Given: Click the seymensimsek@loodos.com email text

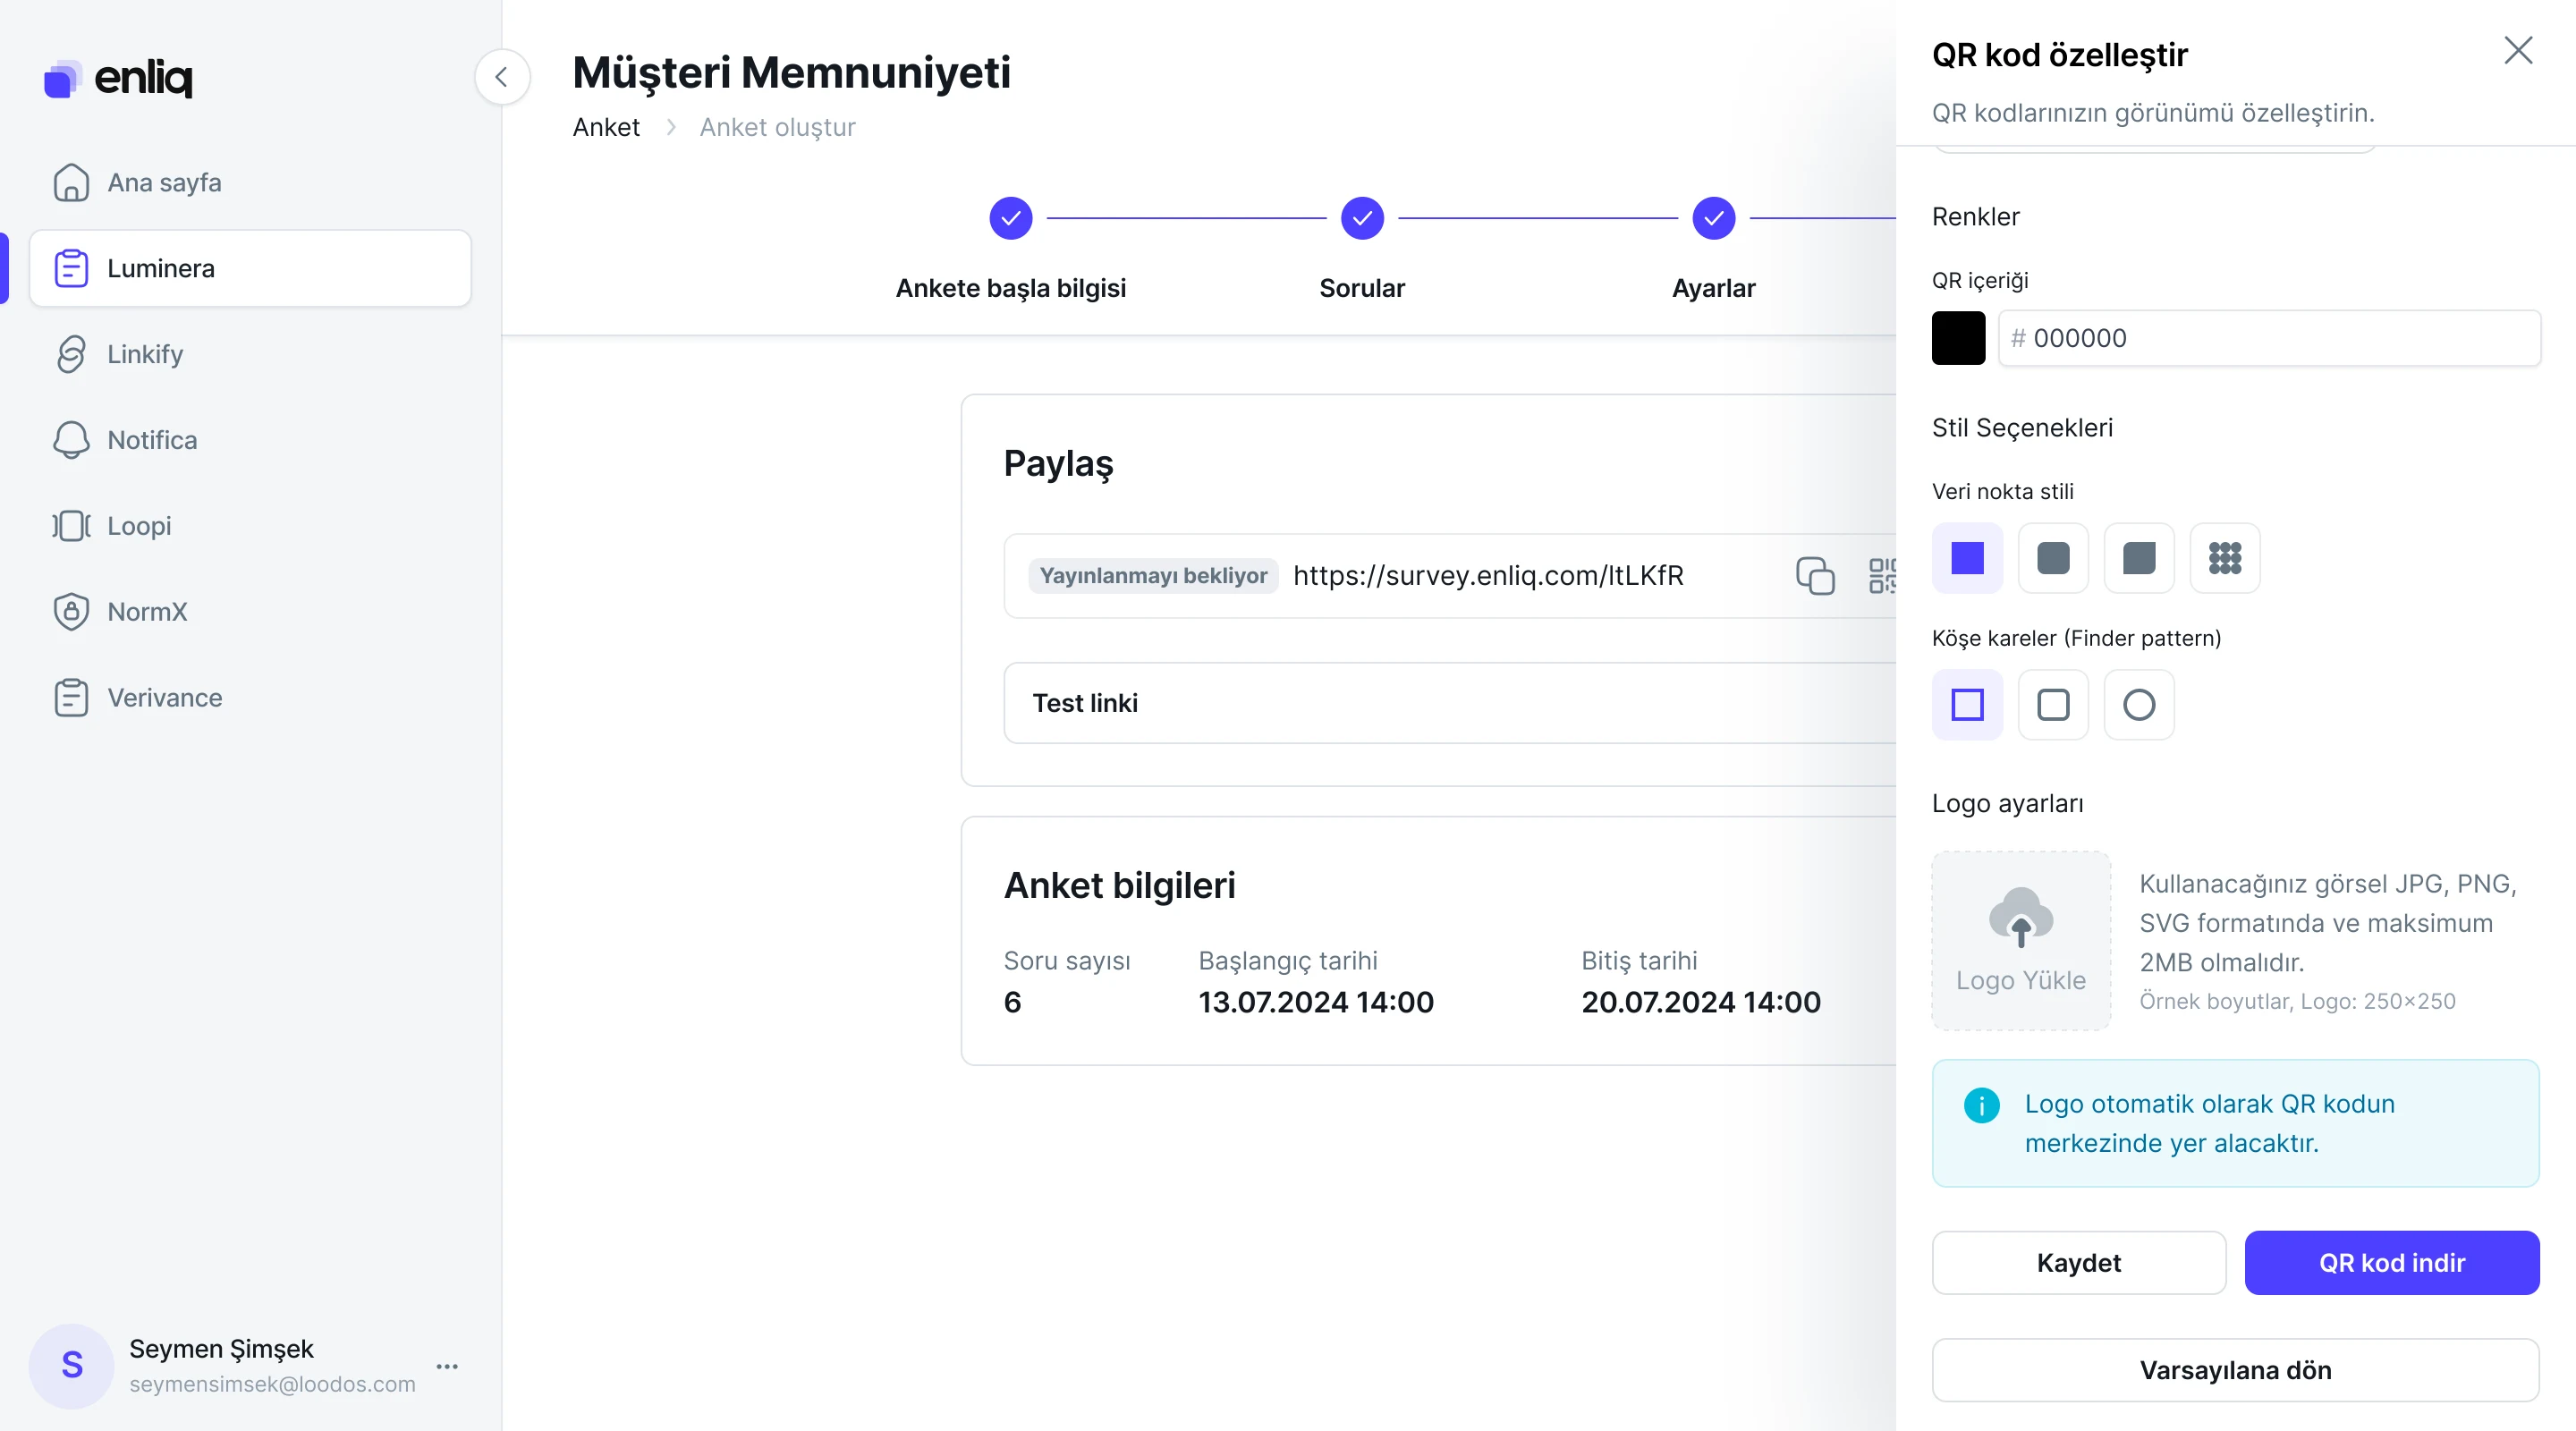Looking at the screenshot, I should [272, 1384].
